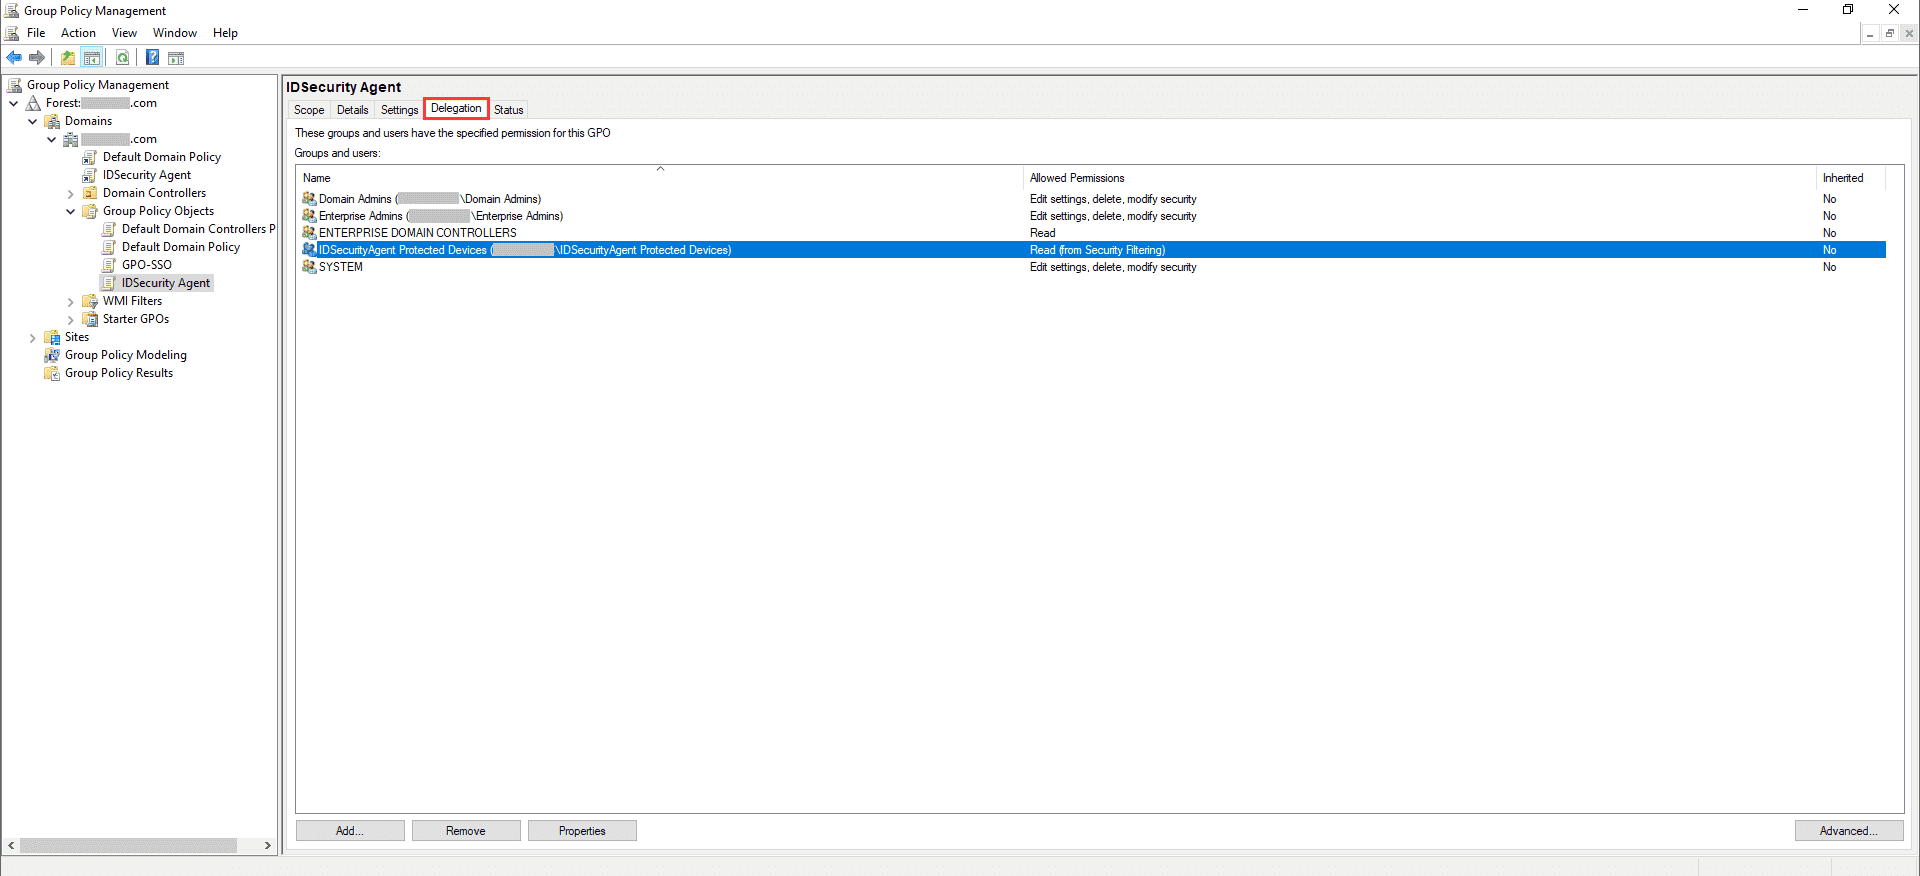Click the Forest triangle icon in tree
The height and width of the screenshot is (876, 1920).
click(34, 103)
